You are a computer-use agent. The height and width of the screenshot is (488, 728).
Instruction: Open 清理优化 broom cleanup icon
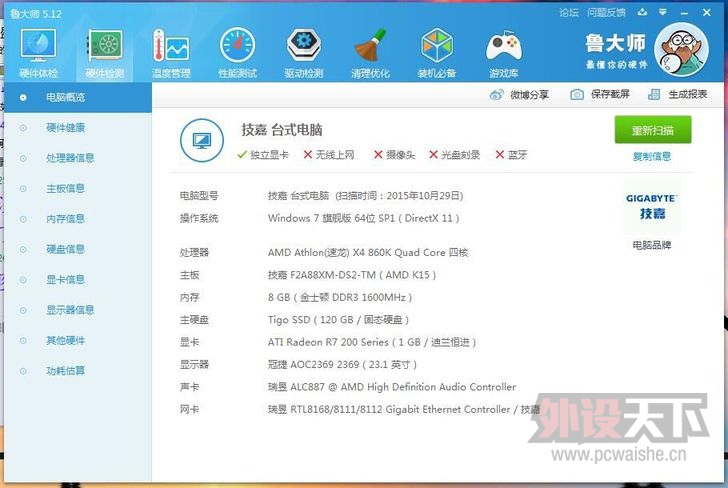(371, 50)
